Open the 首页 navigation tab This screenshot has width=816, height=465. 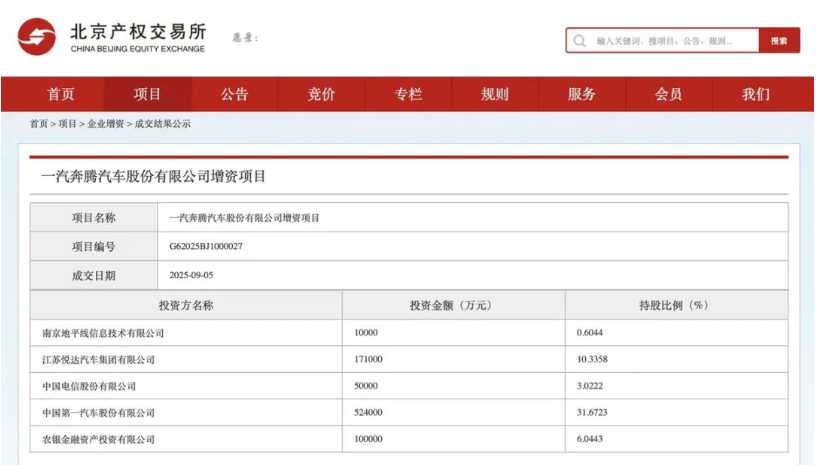(x=60, y=94)
